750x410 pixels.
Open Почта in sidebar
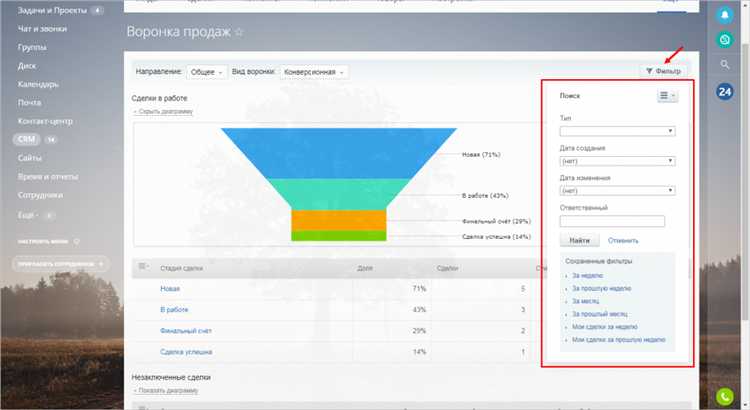(29, 102)
